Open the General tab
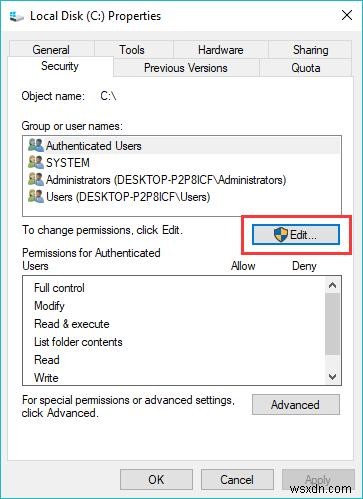The height and width of the screenshot is (499, 363). point(51,50)
